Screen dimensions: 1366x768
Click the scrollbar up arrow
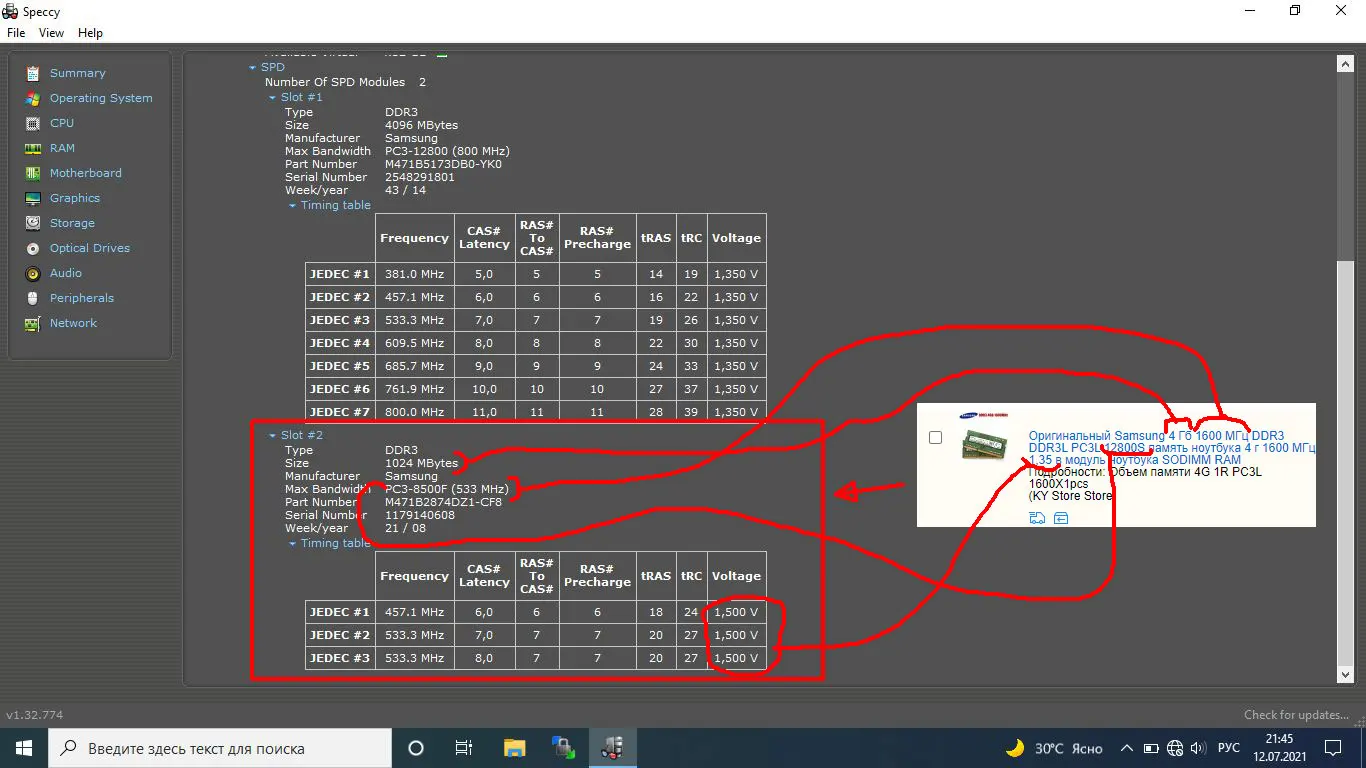1345,63
